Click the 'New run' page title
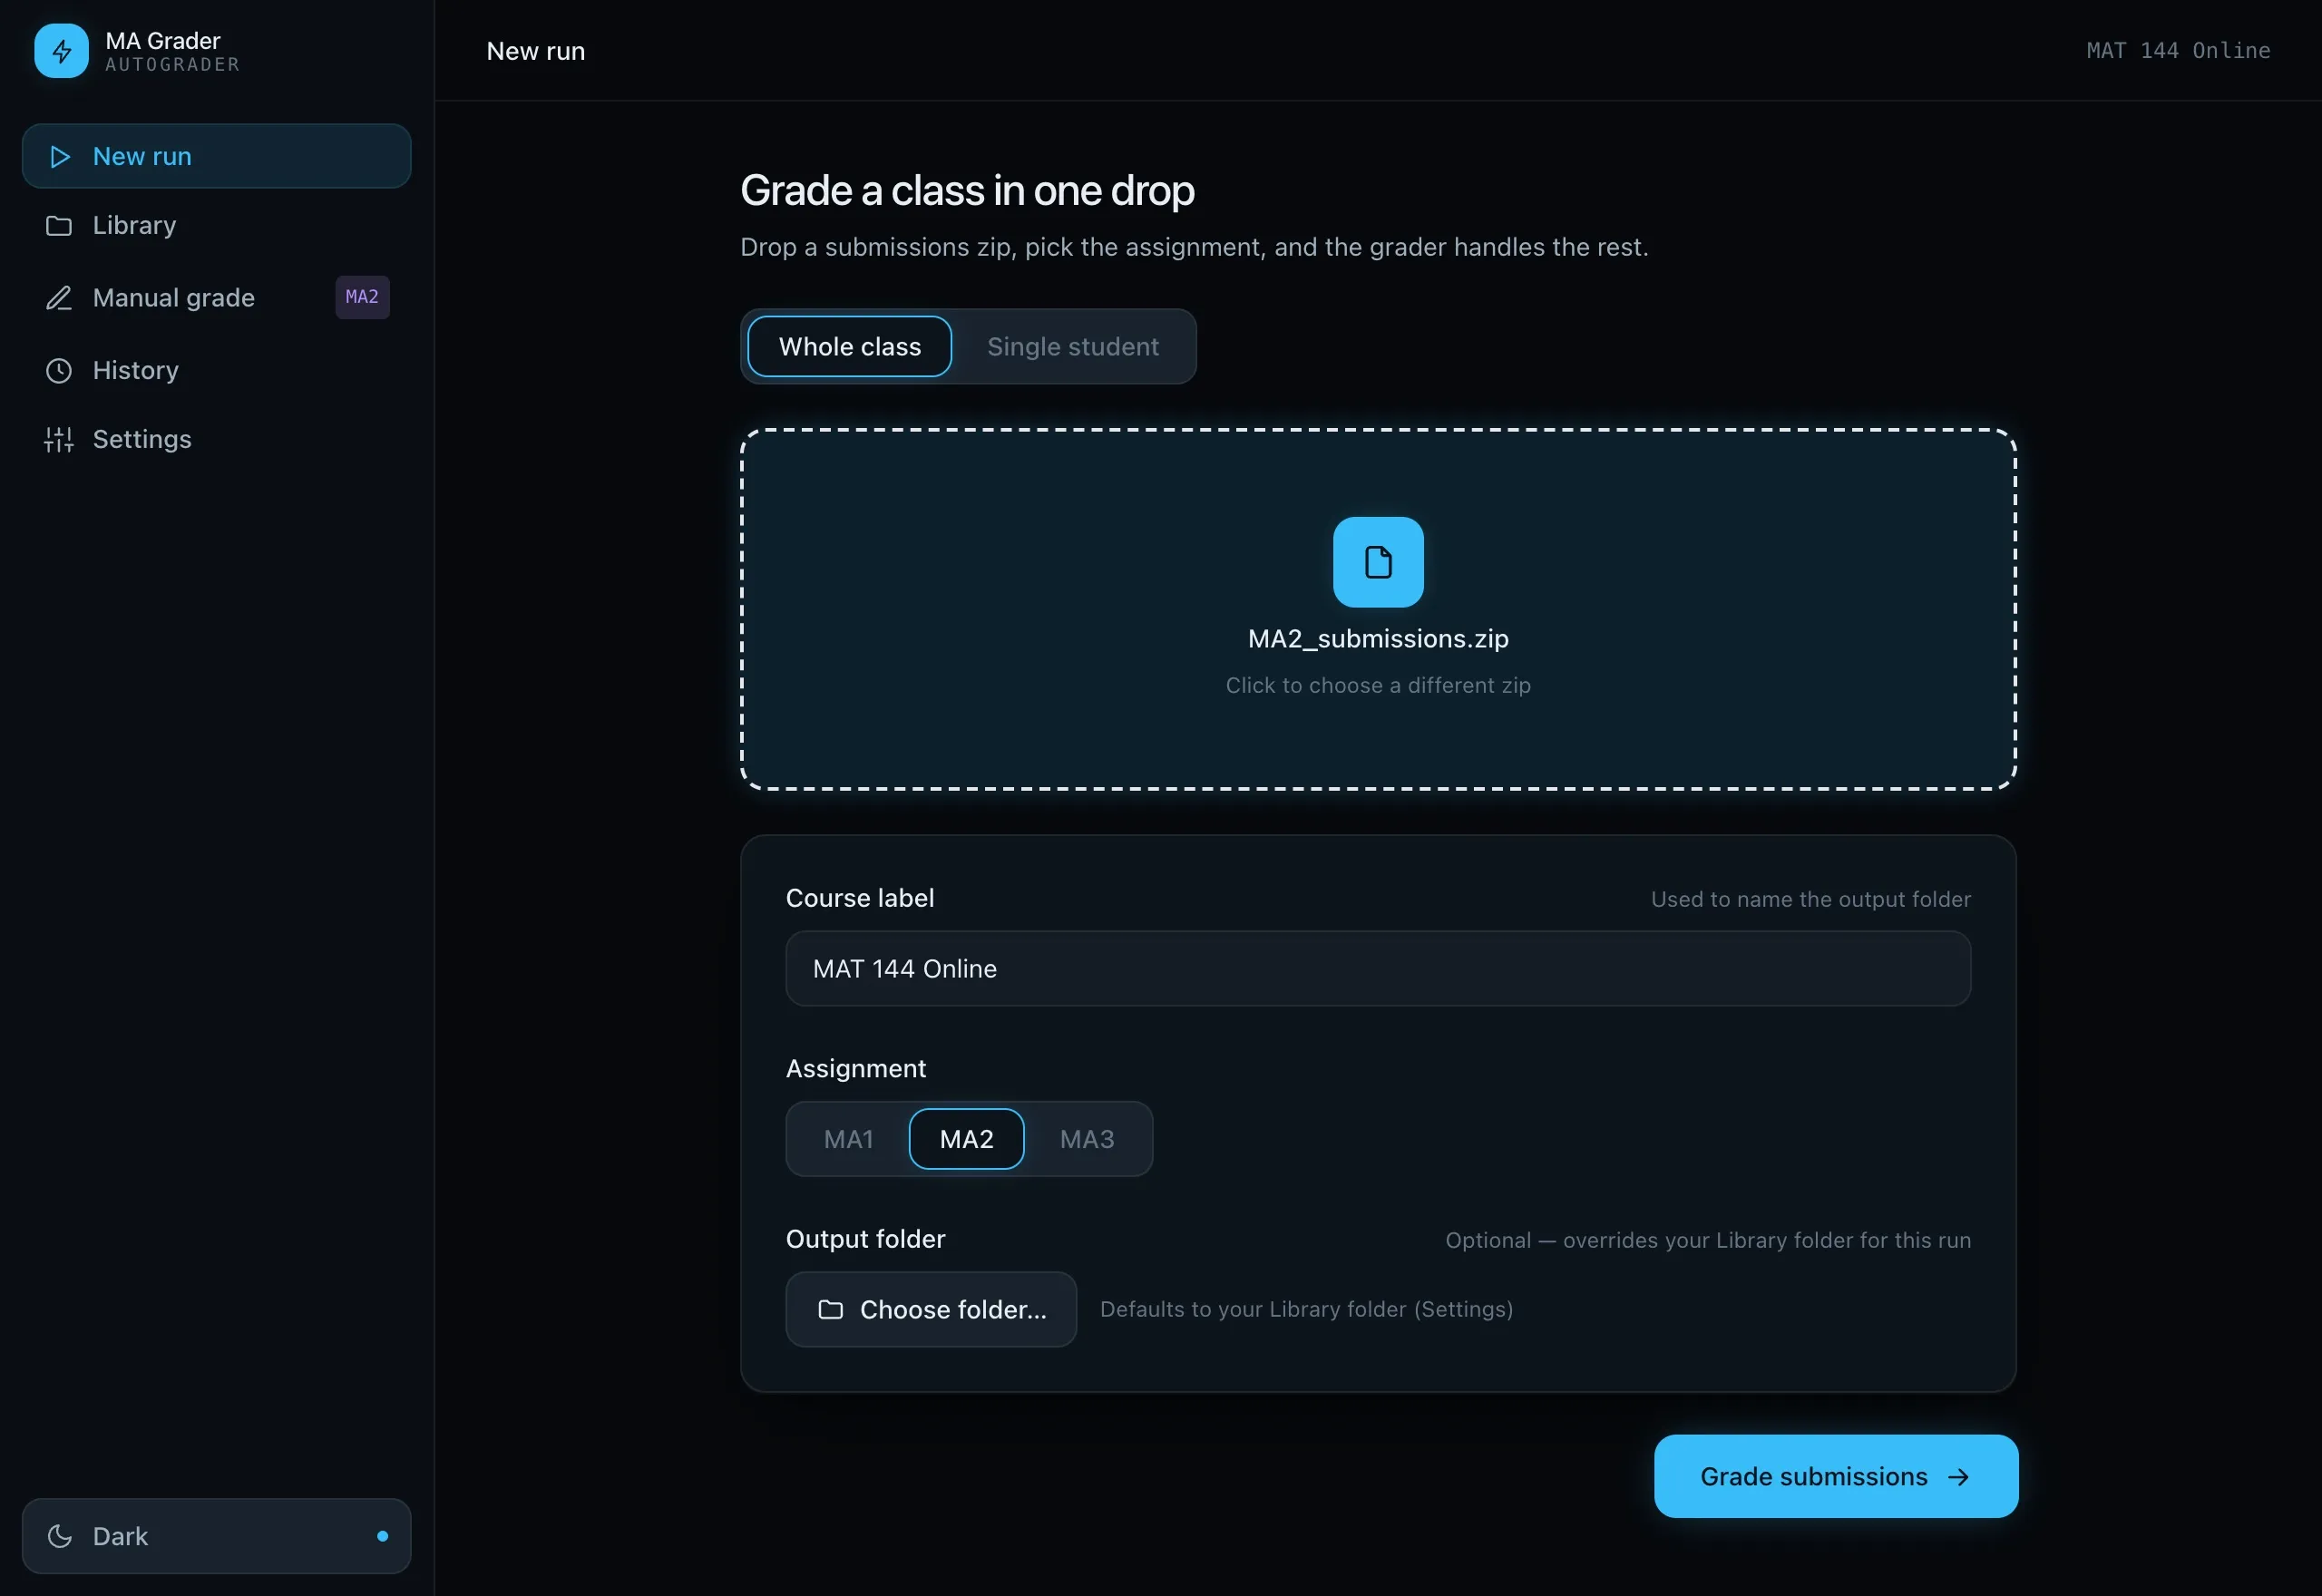2322x1596 pixels. [536, 51]
